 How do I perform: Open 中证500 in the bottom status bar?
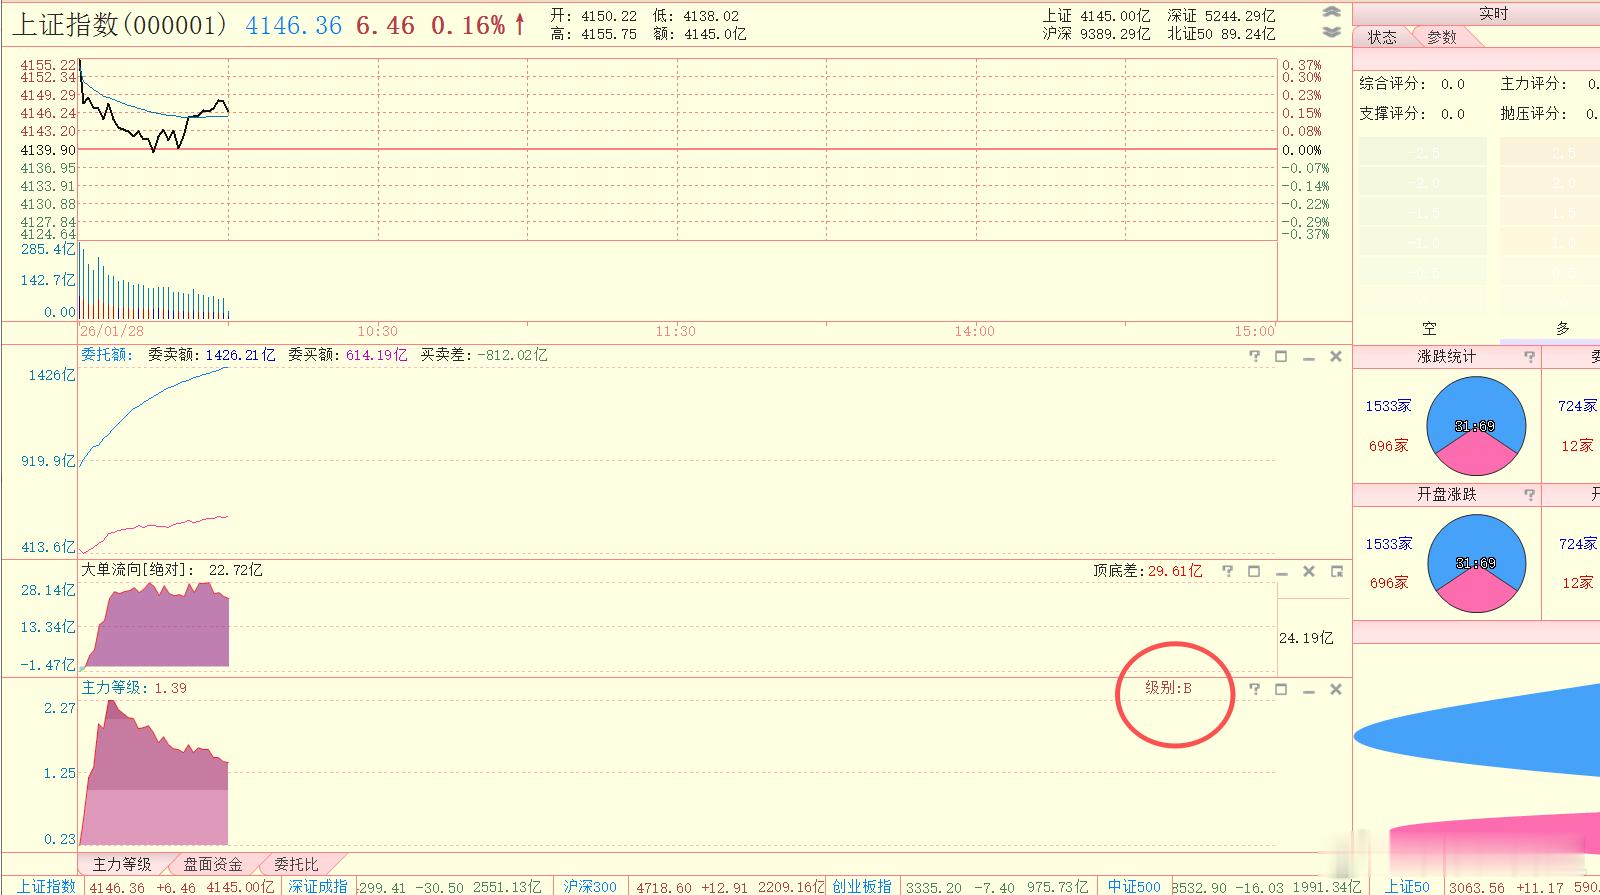tap(1133, 886)
